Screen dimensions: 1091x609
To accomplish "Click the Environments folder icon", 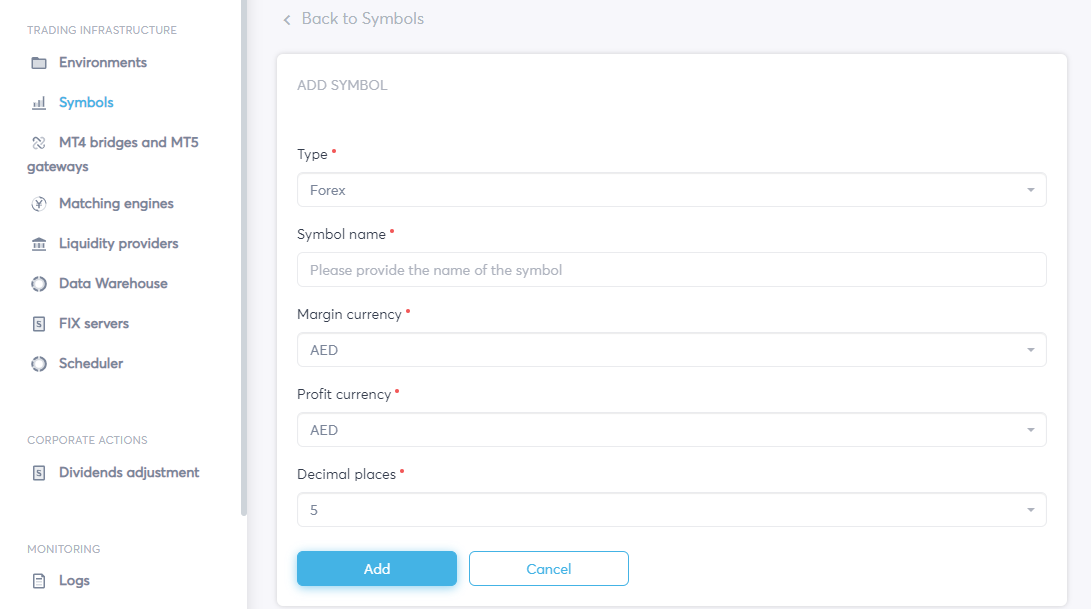I will 39,63.
